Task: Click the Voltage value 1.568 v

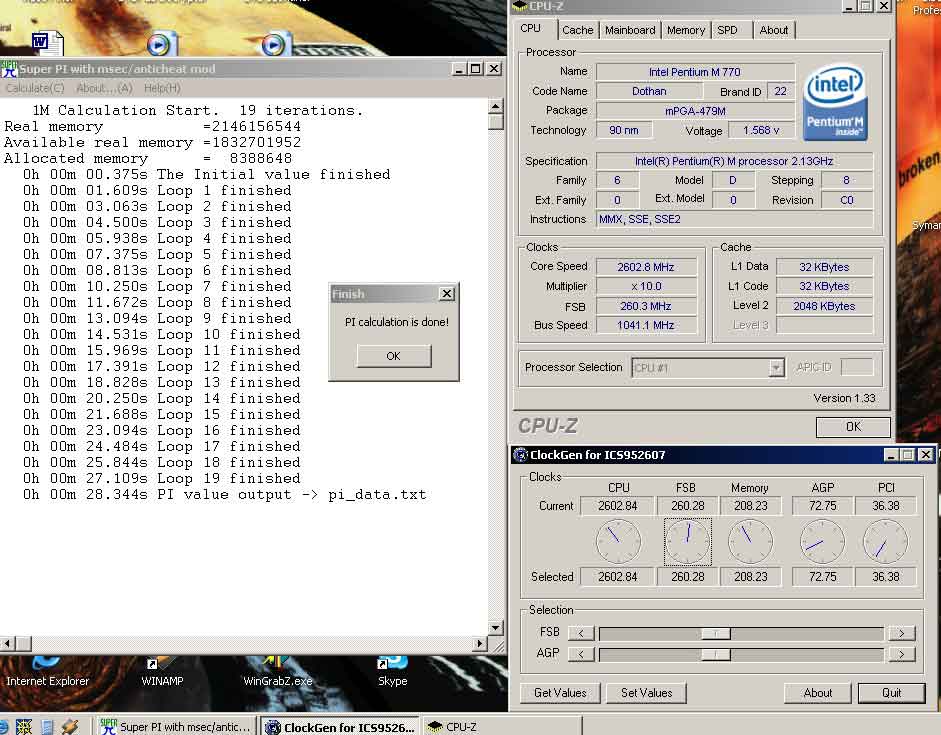Action: tap(761, 130)
